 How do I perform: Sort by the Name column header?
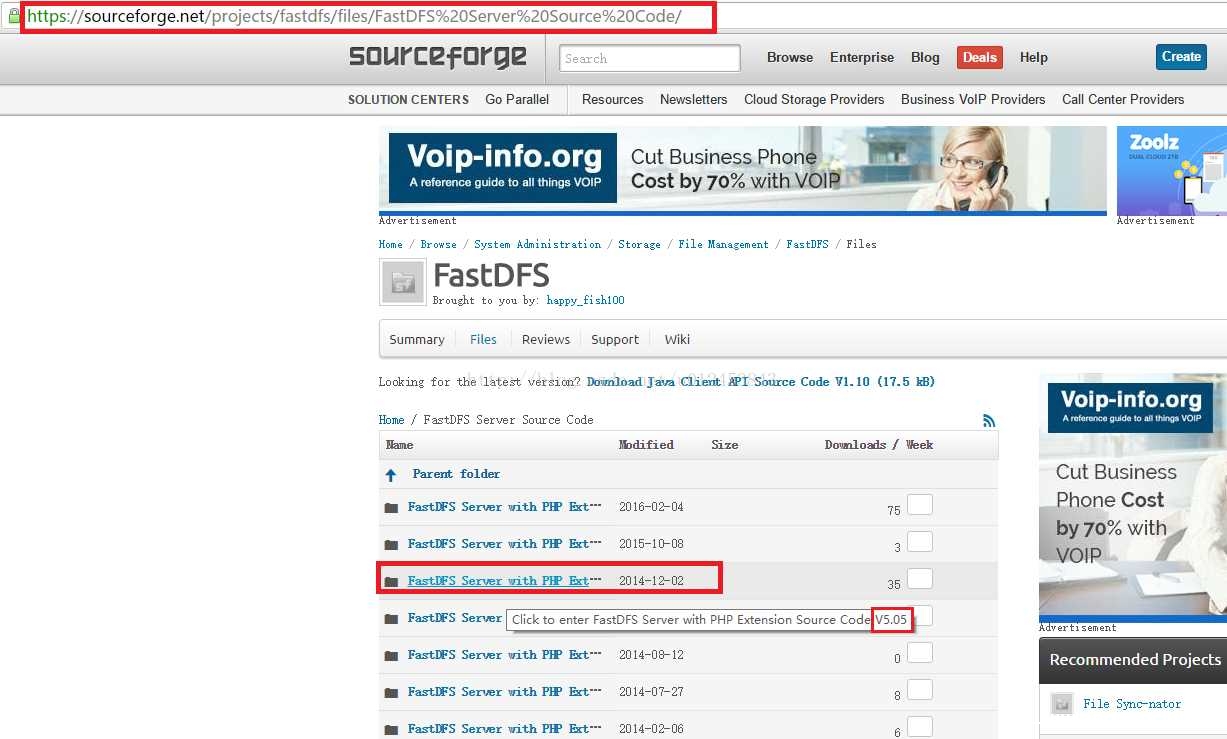point(399,445)
